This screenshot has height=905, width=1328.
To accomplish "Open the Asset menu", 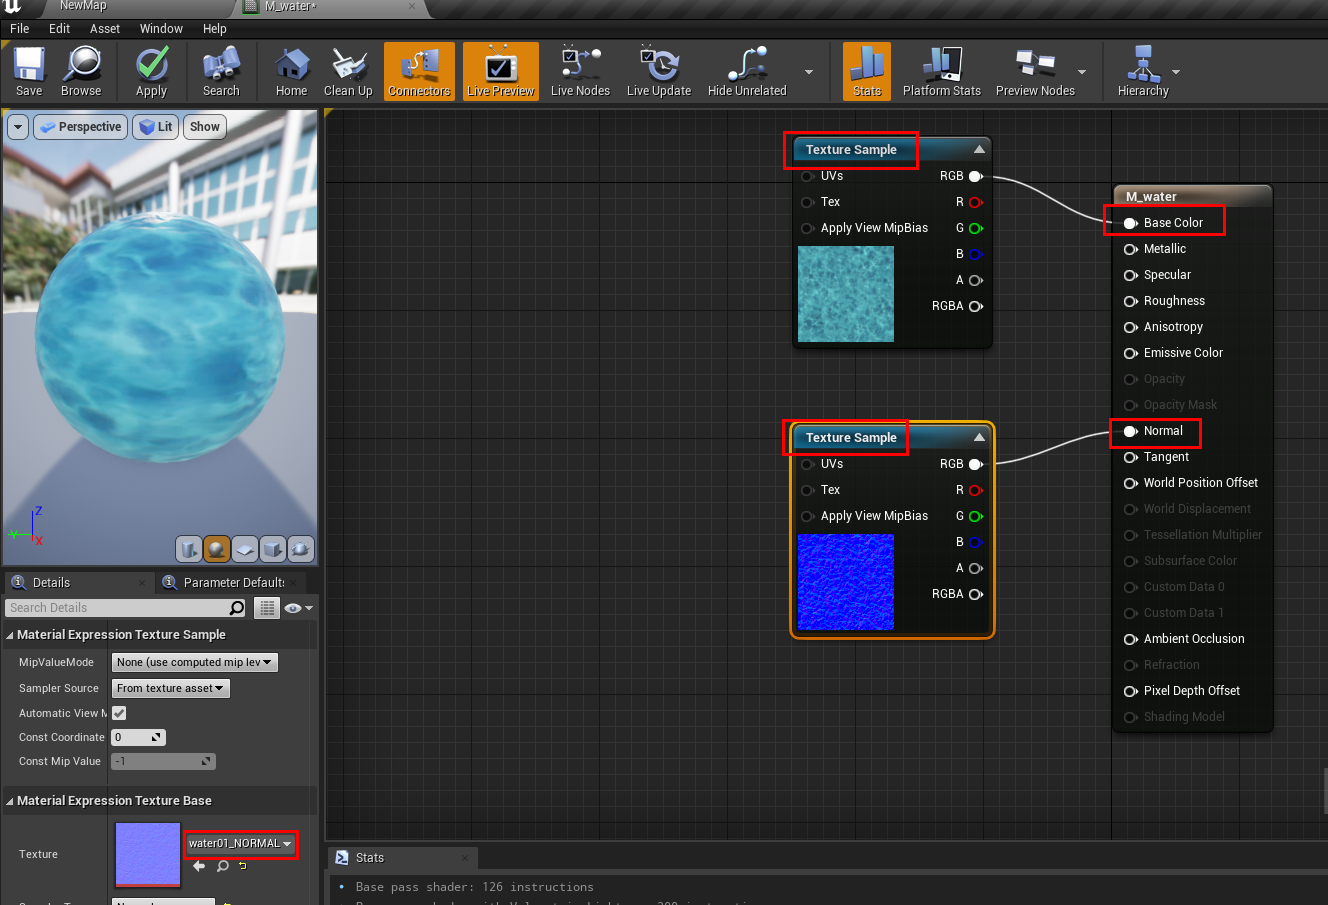I will coord(105,28).
